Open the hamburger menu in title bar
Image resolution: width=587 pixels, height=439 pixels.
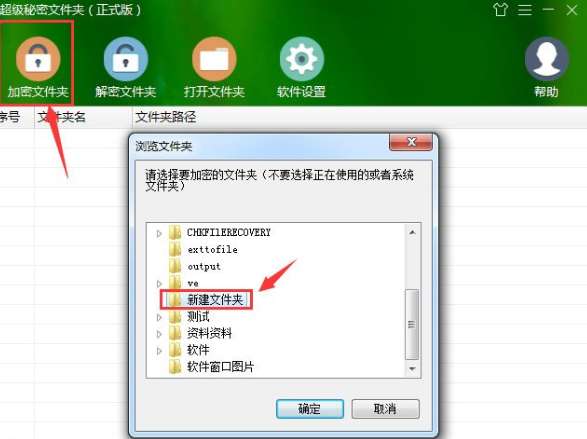(525, 10)
